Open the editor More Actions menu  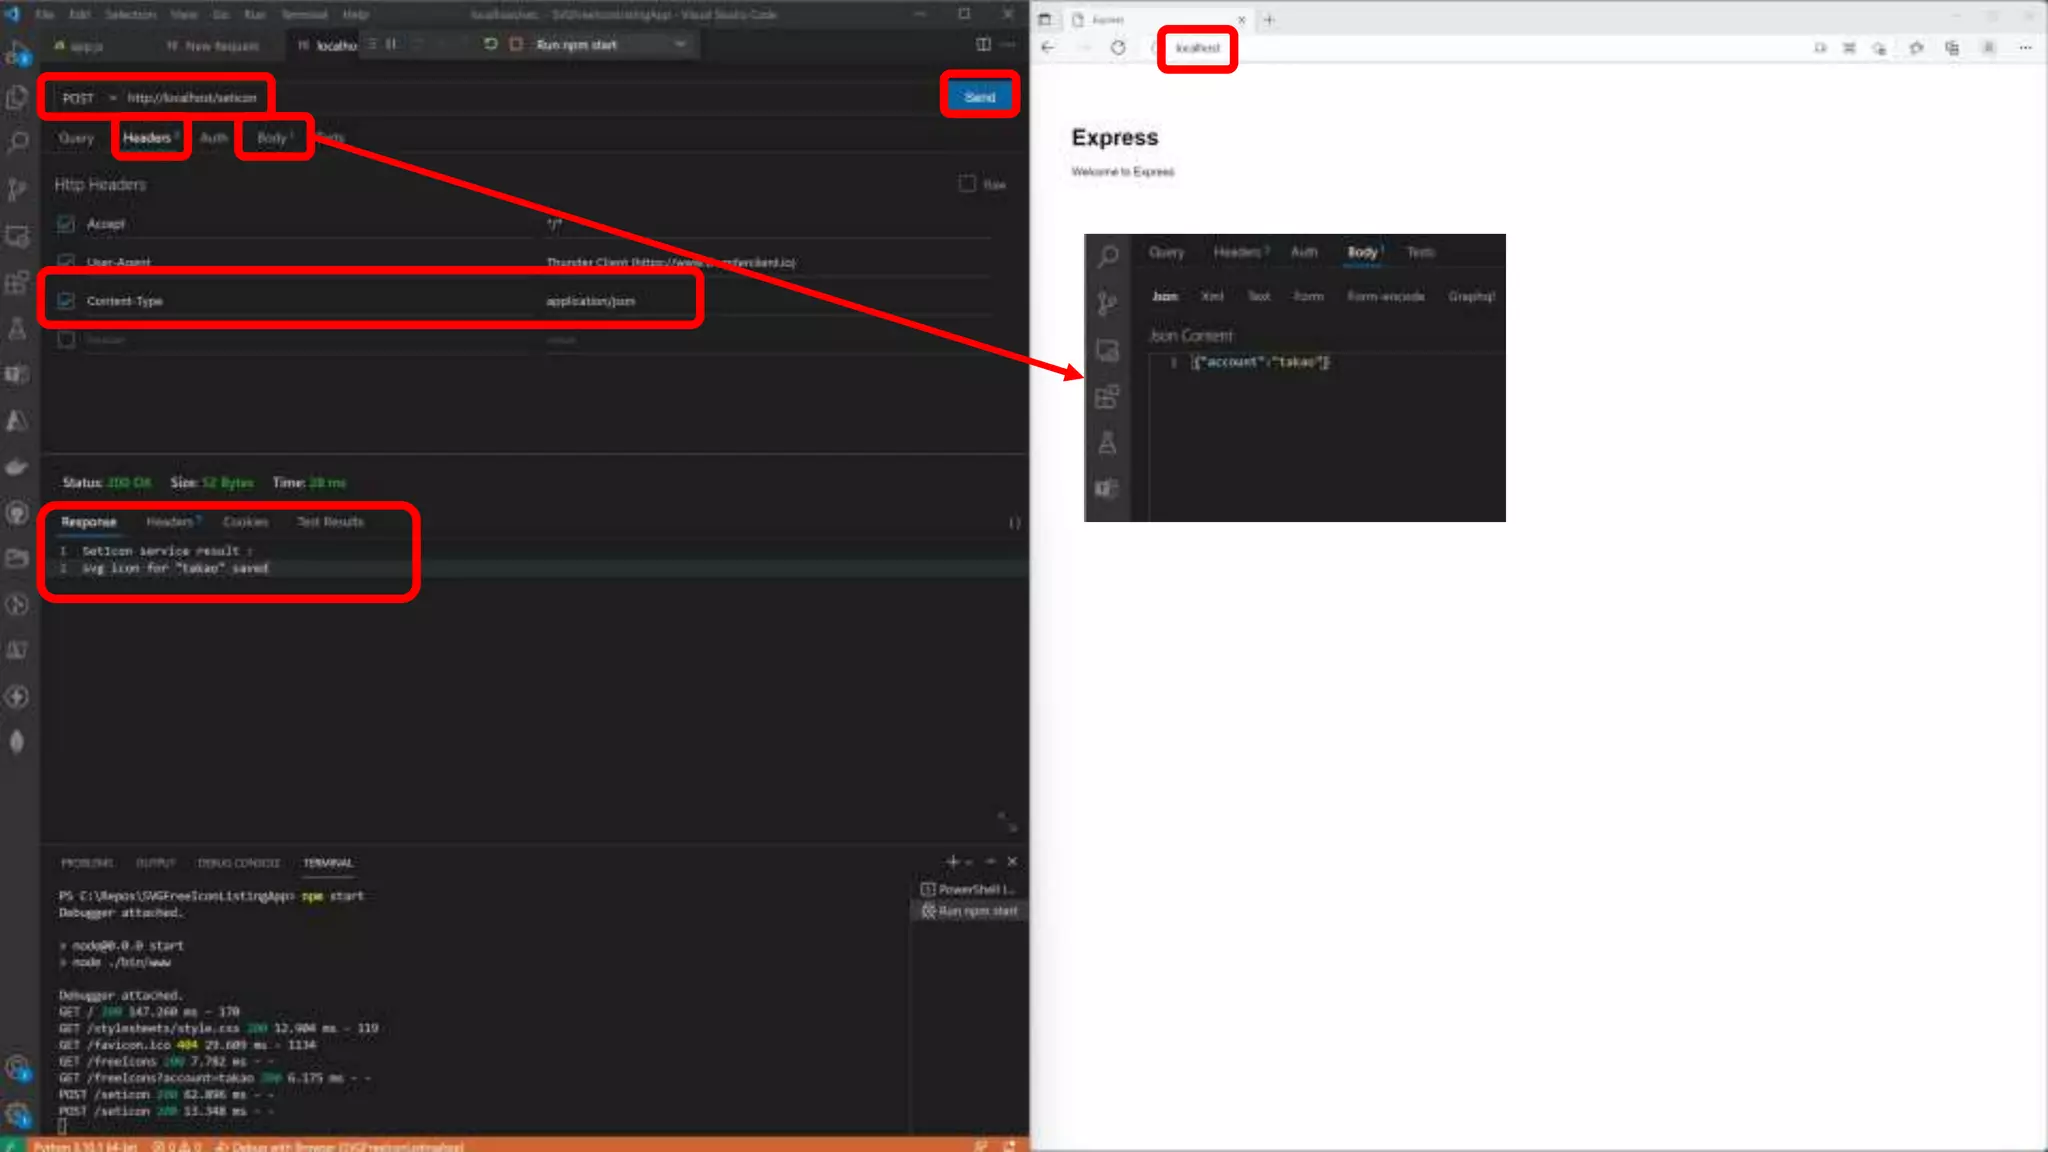tap(1008, 44)
